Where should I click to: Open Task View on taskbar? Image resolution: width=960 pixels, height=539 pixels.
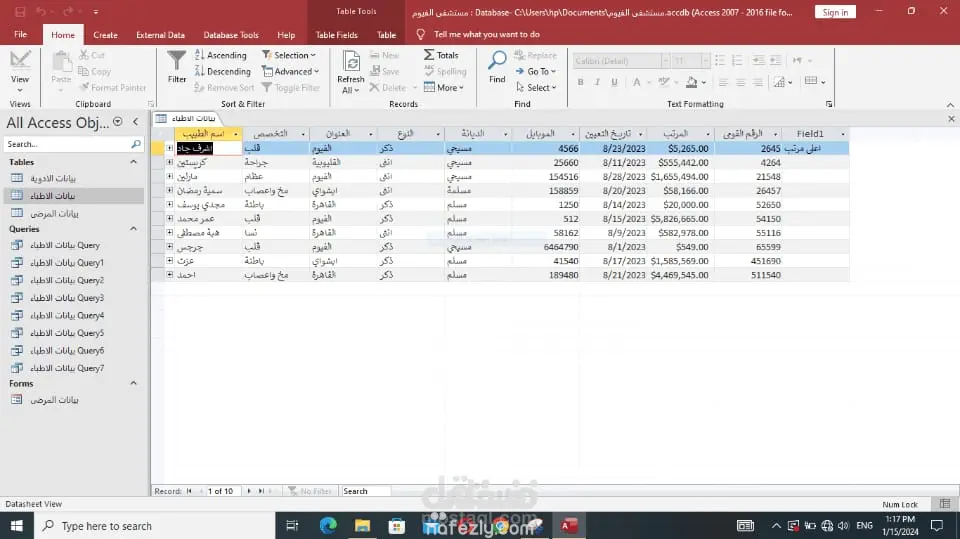point(293,526)
